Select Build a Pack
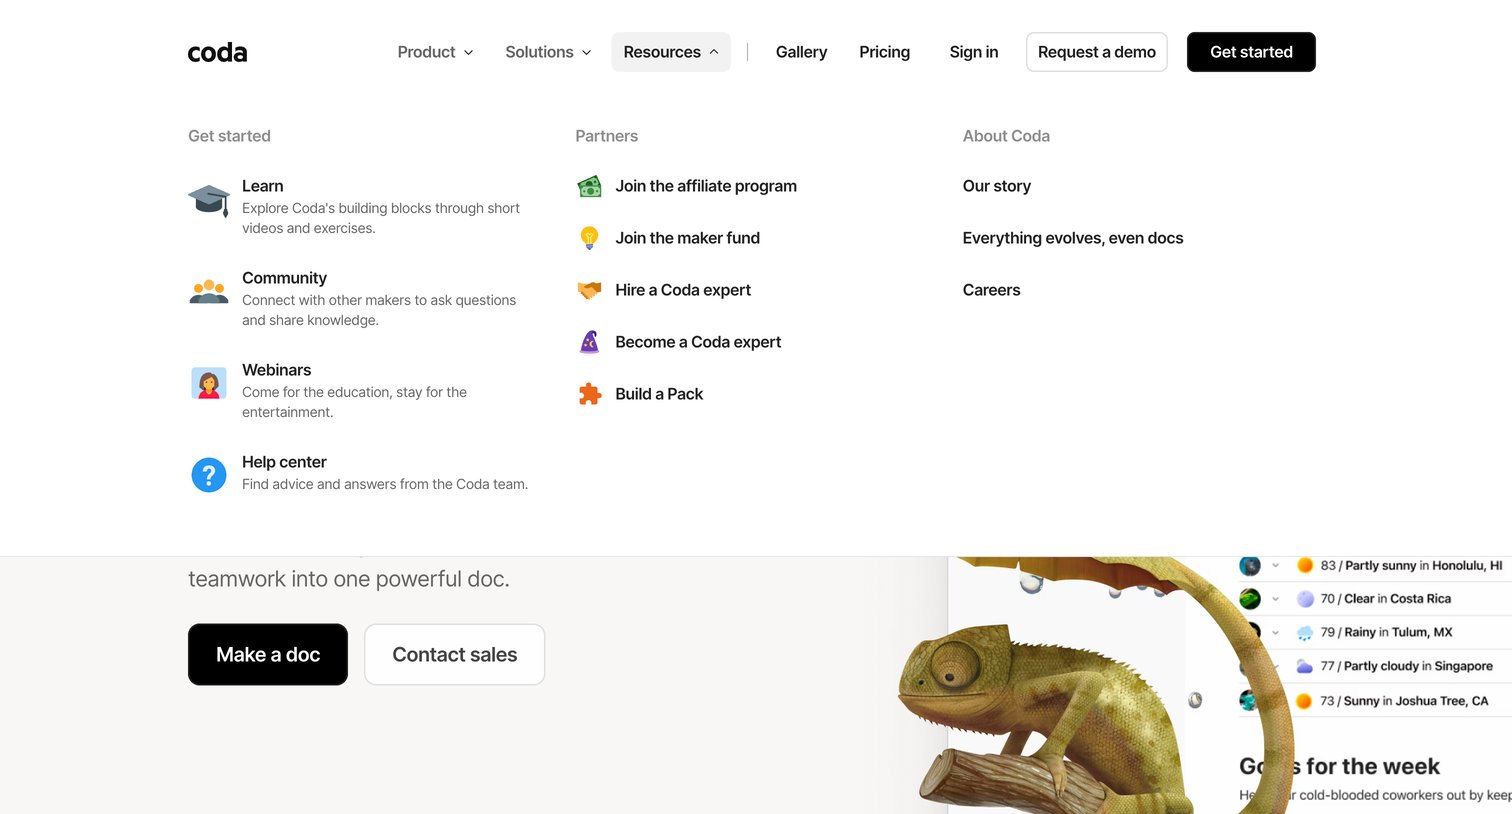1512x814 pixels. [659, 394]
